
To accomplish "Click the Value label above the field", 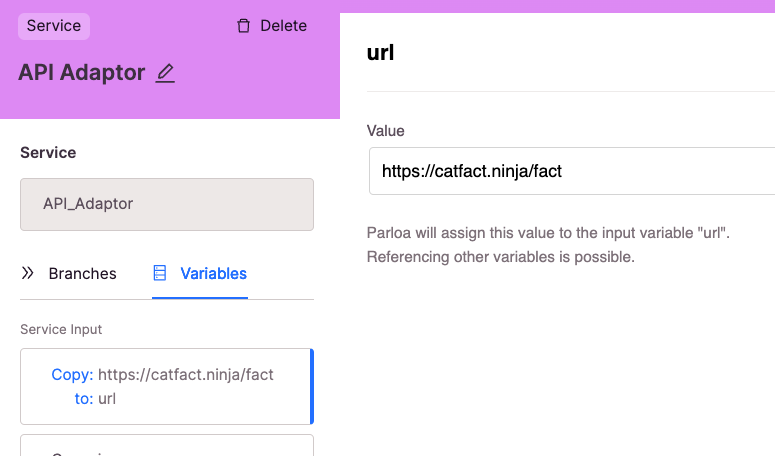I will click(x=386, y=131).
